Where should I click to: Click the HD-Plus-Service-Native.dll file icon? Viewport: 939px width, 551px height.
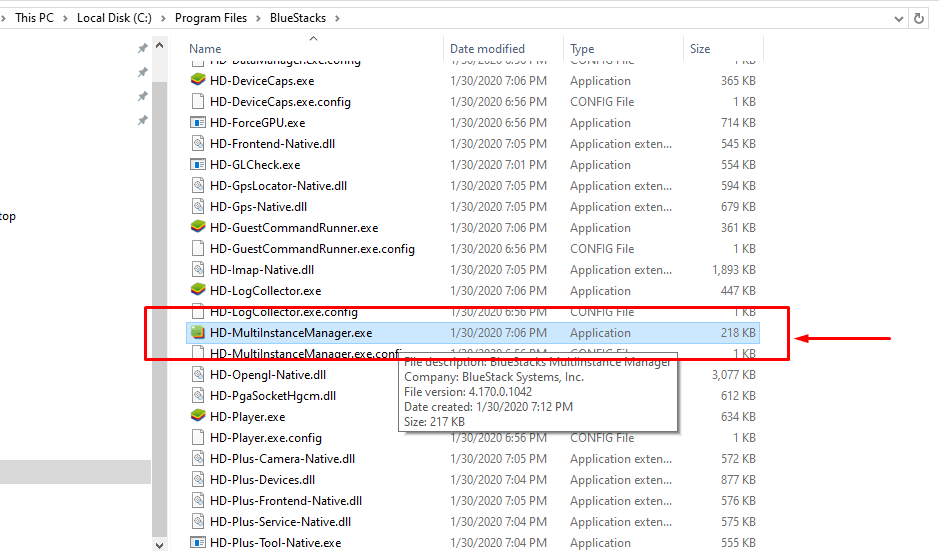(x=198, y=521)
